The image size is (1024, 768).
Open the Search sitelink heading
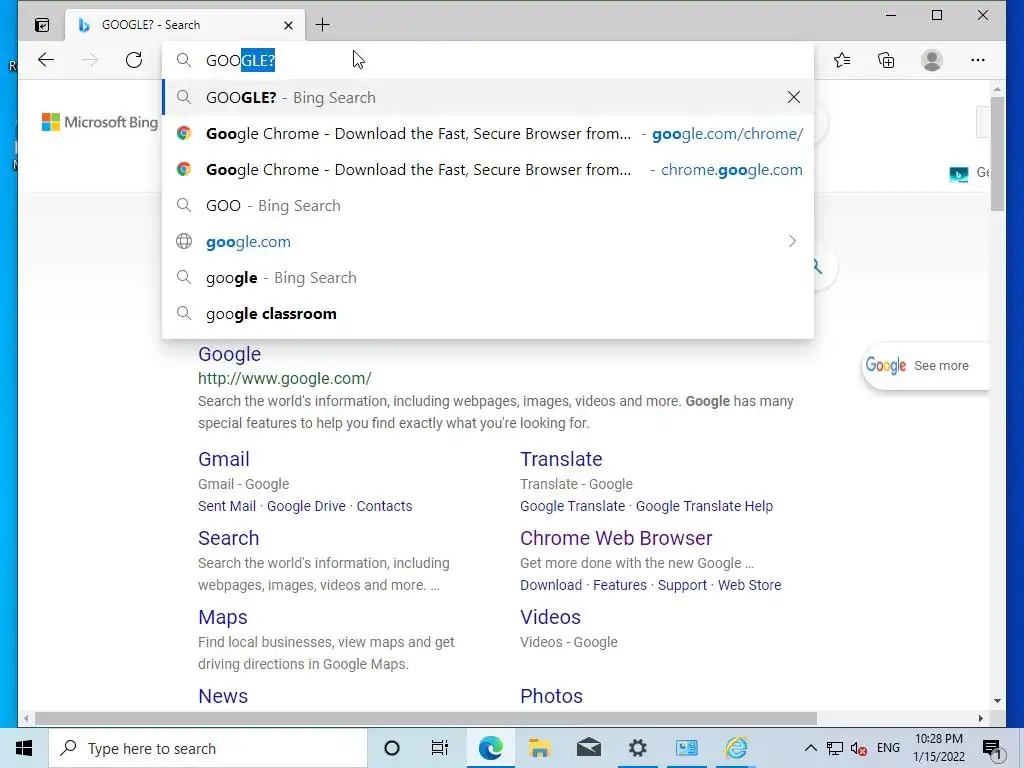point(229,538)
